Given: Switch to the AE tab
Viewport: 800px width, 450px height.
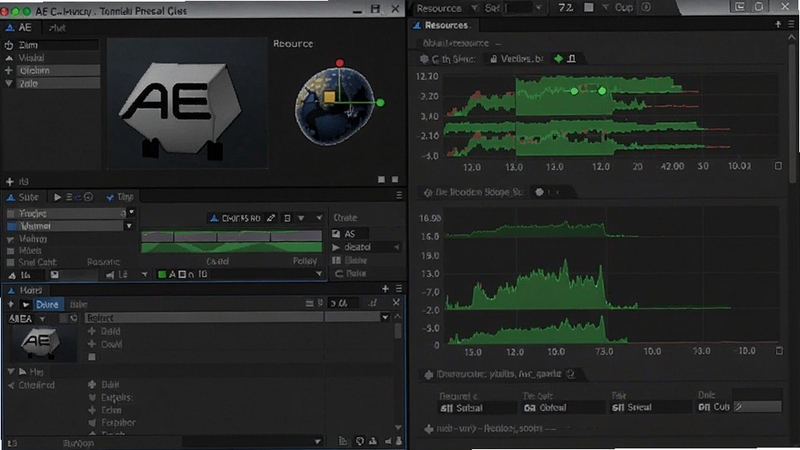Looking at the screenshot, I should tap(19, 28).
